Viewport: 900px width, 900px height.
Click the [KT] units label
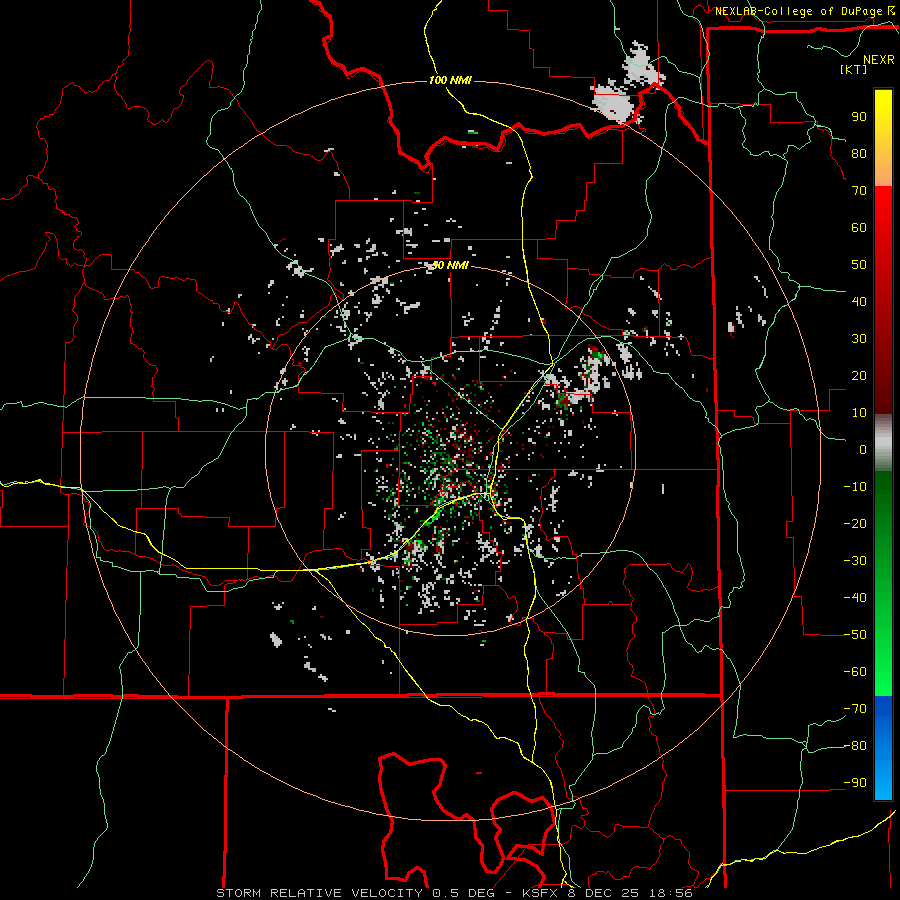coord(853,69)
